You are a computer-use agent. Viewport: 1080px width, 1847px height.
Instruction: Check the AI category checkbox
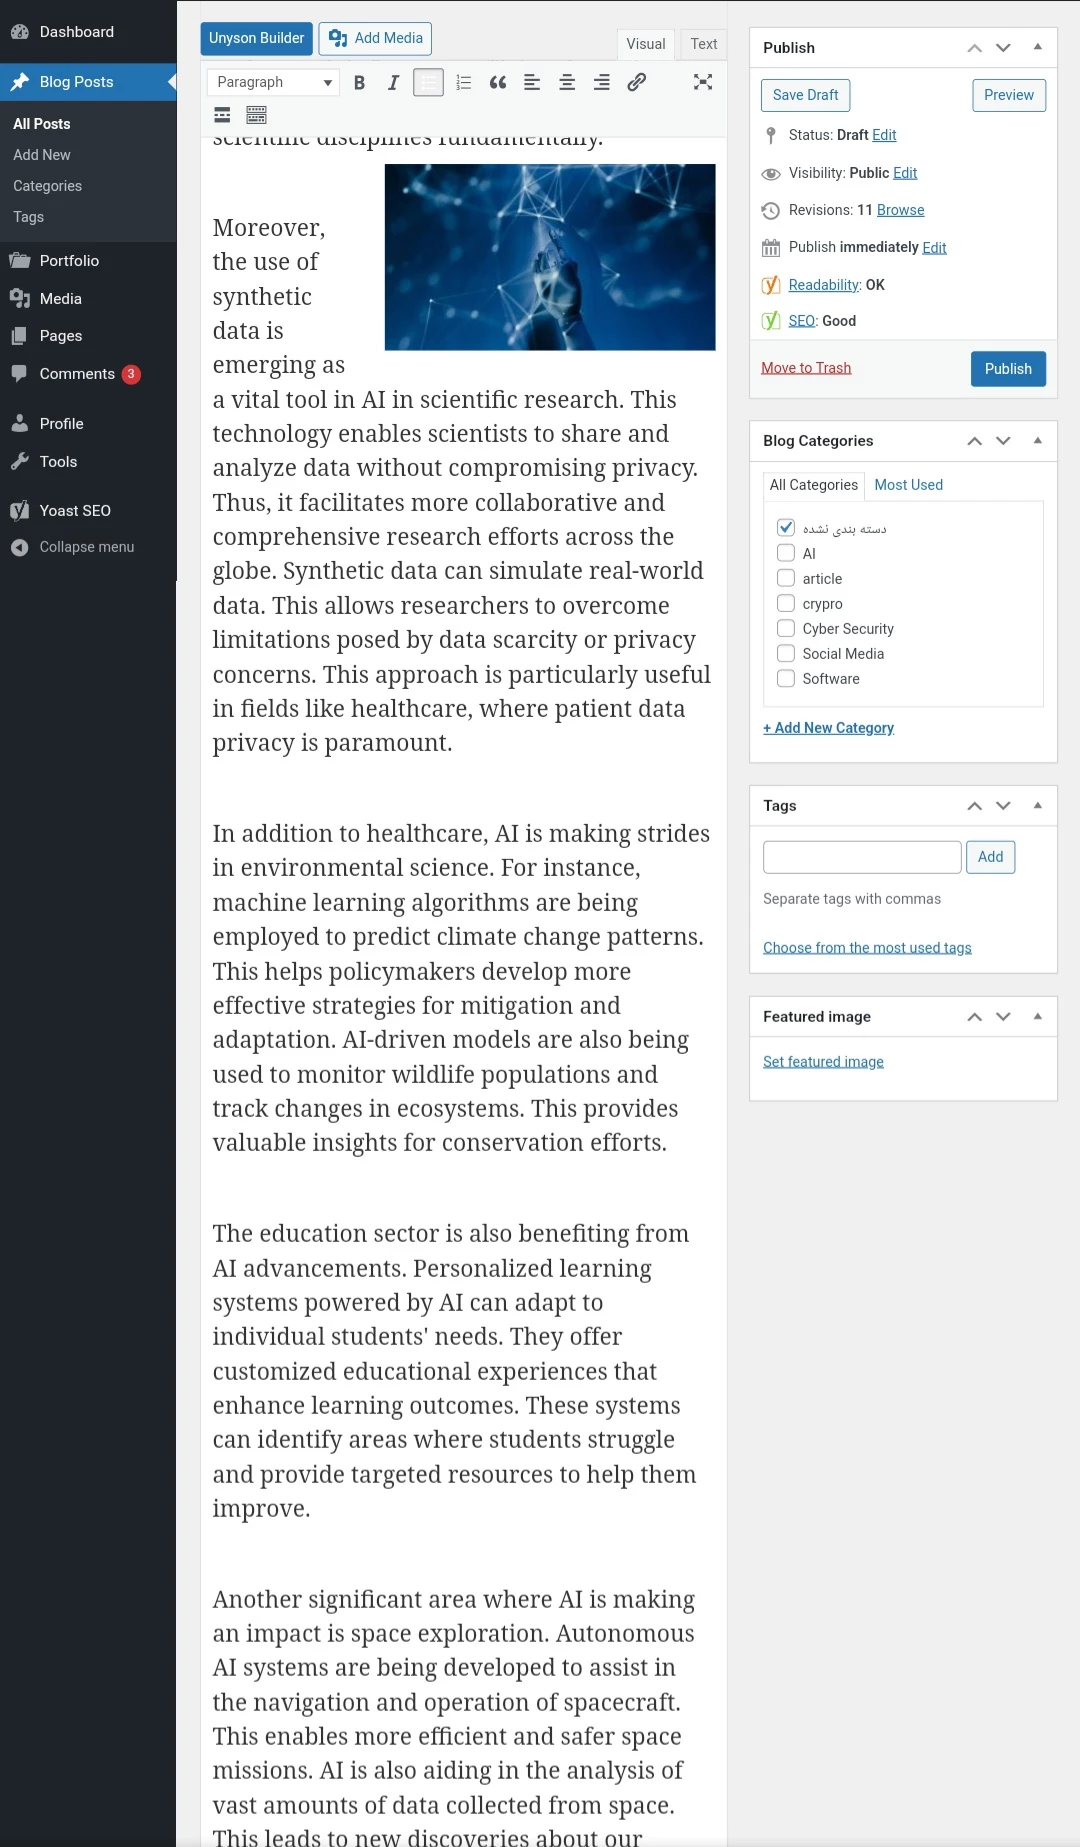tap(786, 553)
